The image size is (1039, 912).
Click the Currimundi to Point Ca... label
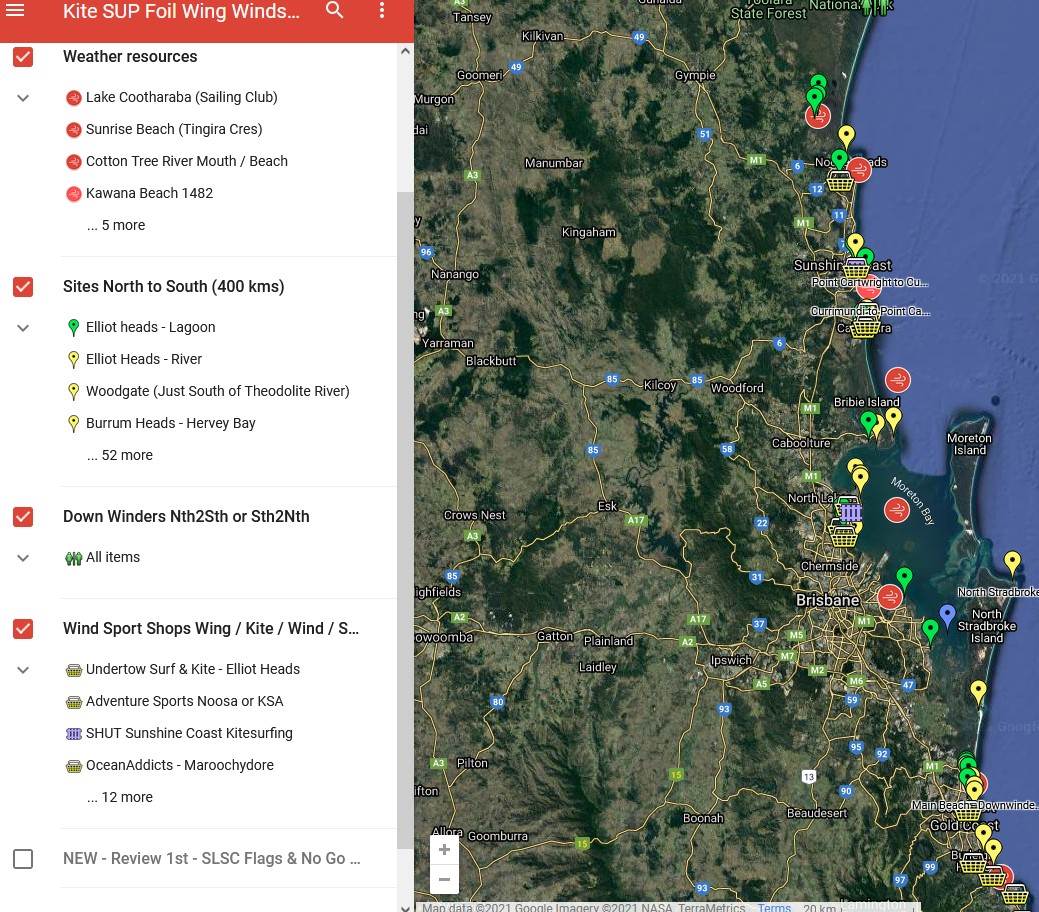(870, 311)
